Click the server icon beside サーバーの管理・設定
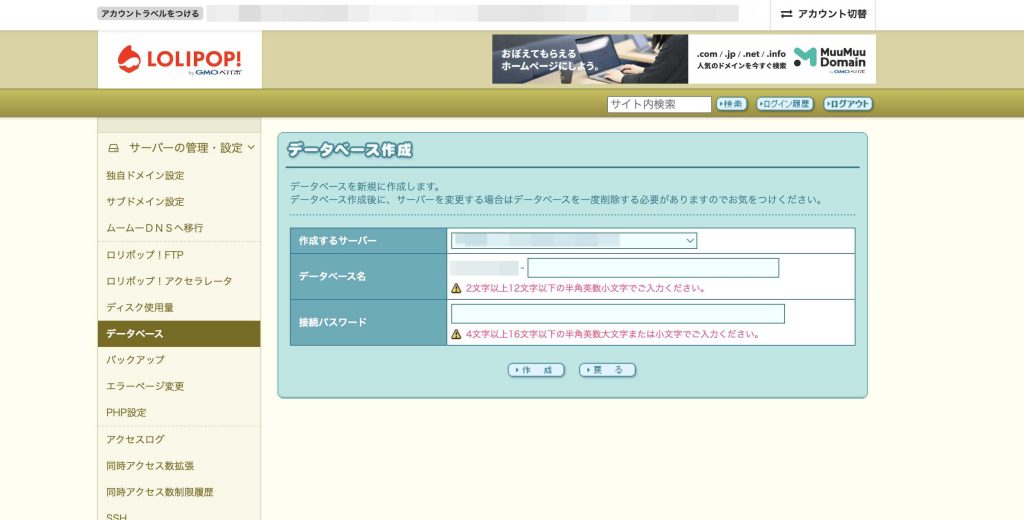The height and width of the screenshot is (520, 1024). pos(113,148)
